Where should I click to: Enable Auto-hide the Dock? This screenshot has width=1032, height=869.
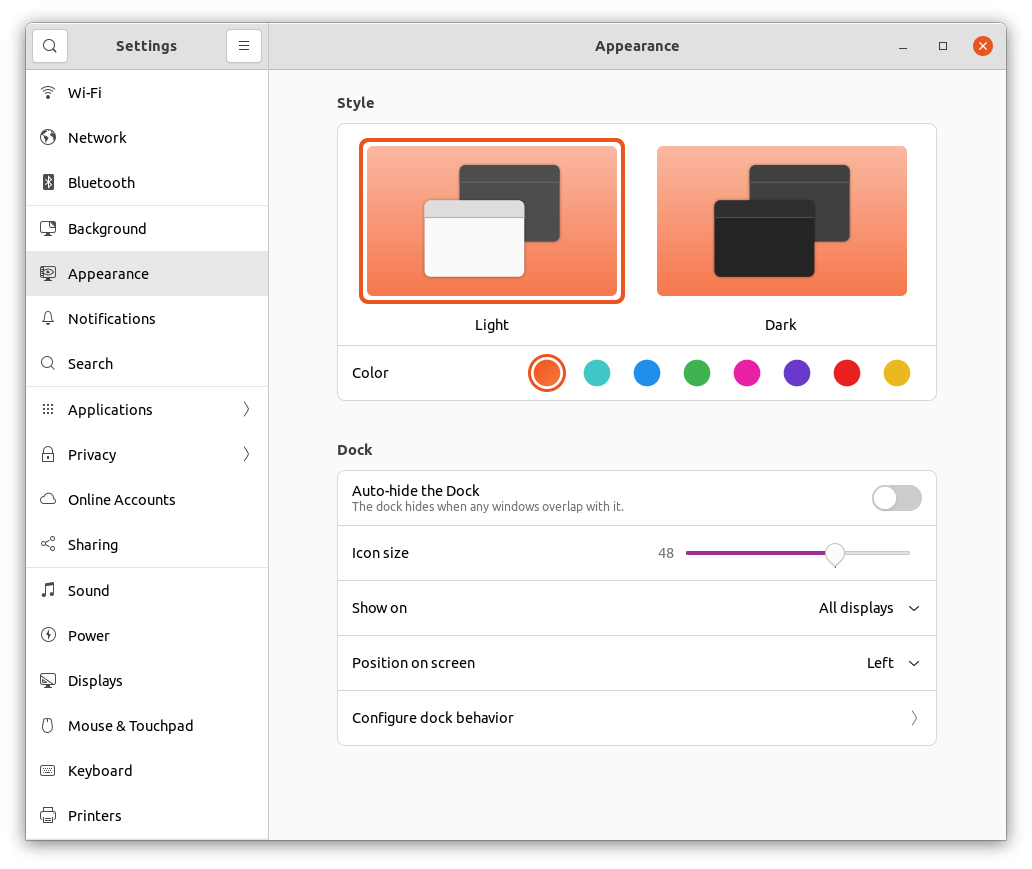click(896, 498)
